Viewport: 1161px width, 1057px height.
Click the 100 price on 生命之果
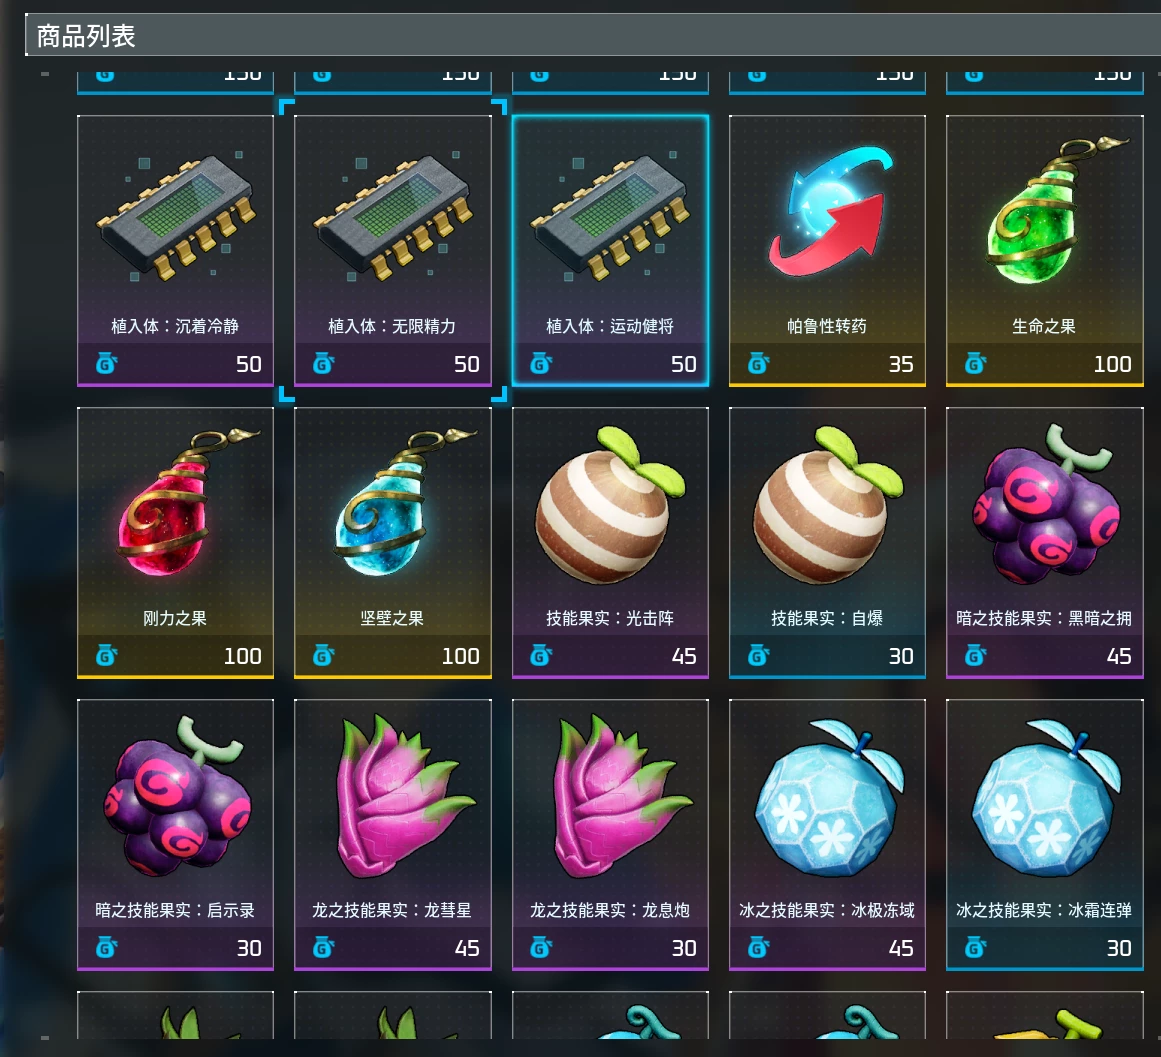pyautogui.click(x=1112, y=364)
